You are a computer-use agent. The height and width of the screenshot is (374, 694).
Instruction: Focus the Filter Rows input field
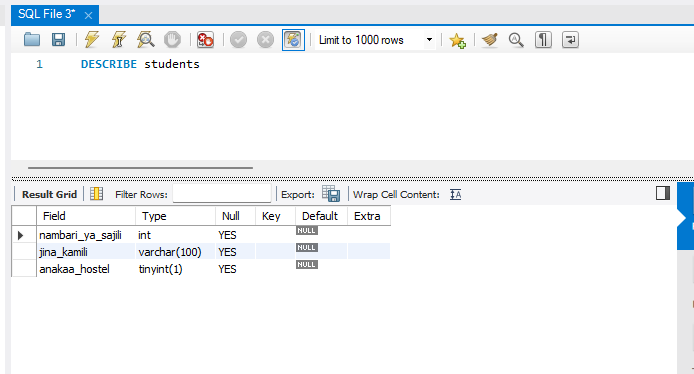222,194
